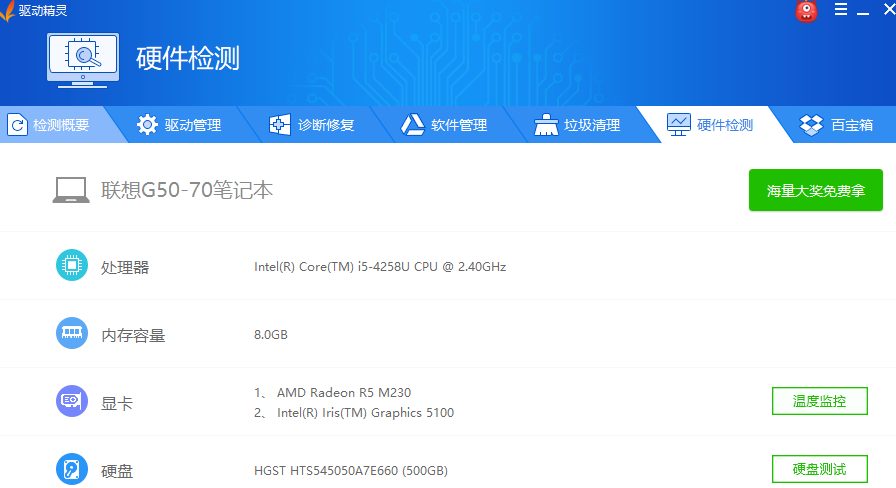Screen dimensions: 896x488
Task: Click the 温度监控 button
Action: pyautogui.click(x=819, y=401)
